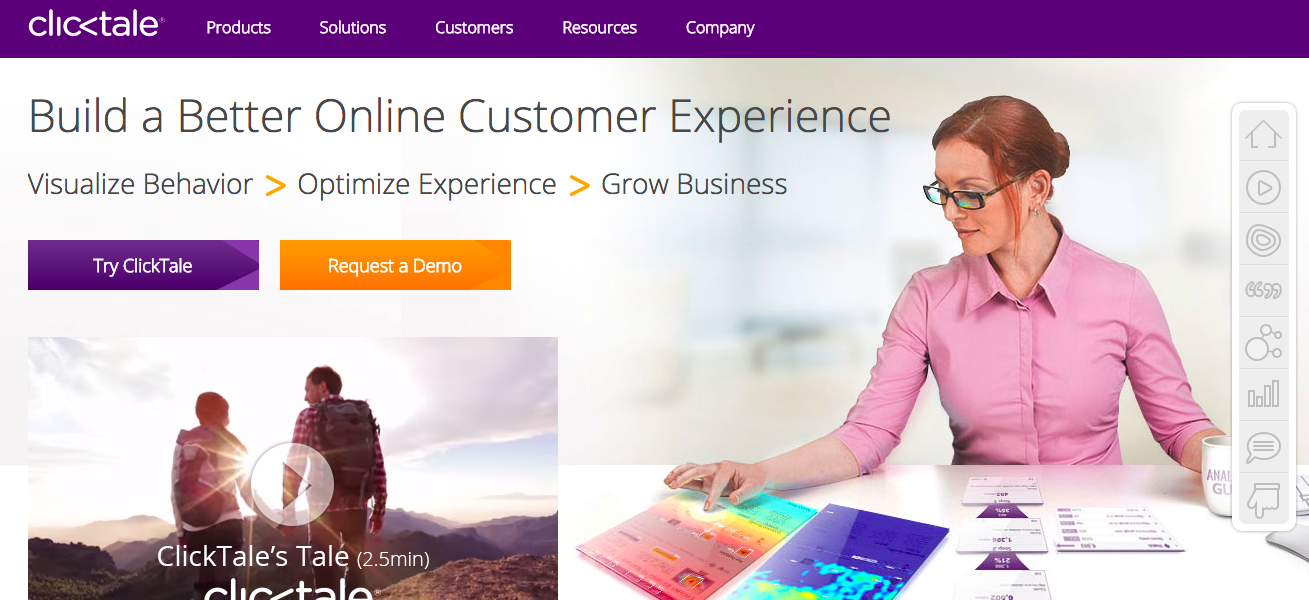Open the Customers menu
The height and width of the screenshot is (600, 1309).
coord(474,28)
